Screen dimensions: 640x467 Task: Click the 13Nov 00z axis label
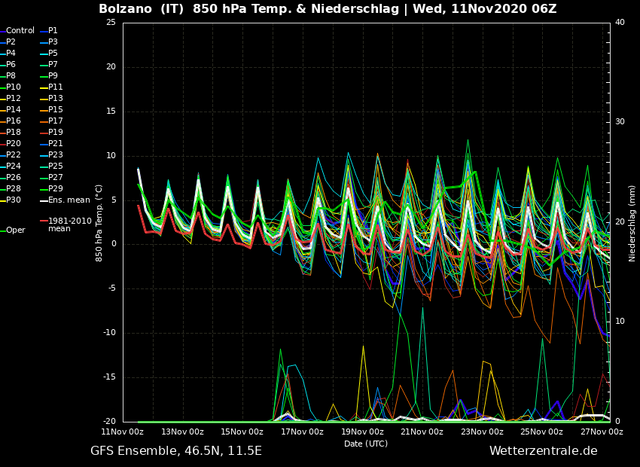click(182, 432)
